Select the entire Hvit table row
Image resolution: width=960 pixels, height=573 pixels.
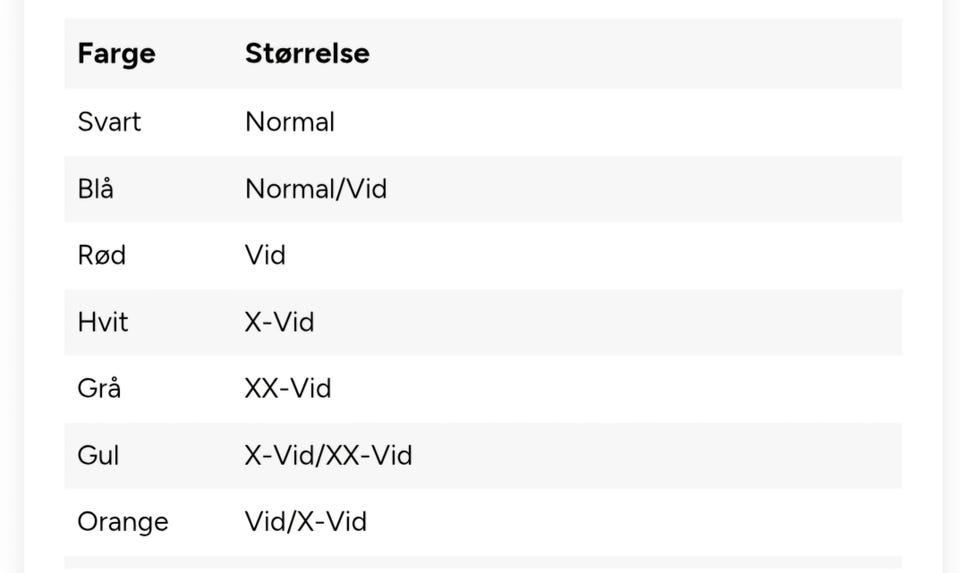point(600,322)
